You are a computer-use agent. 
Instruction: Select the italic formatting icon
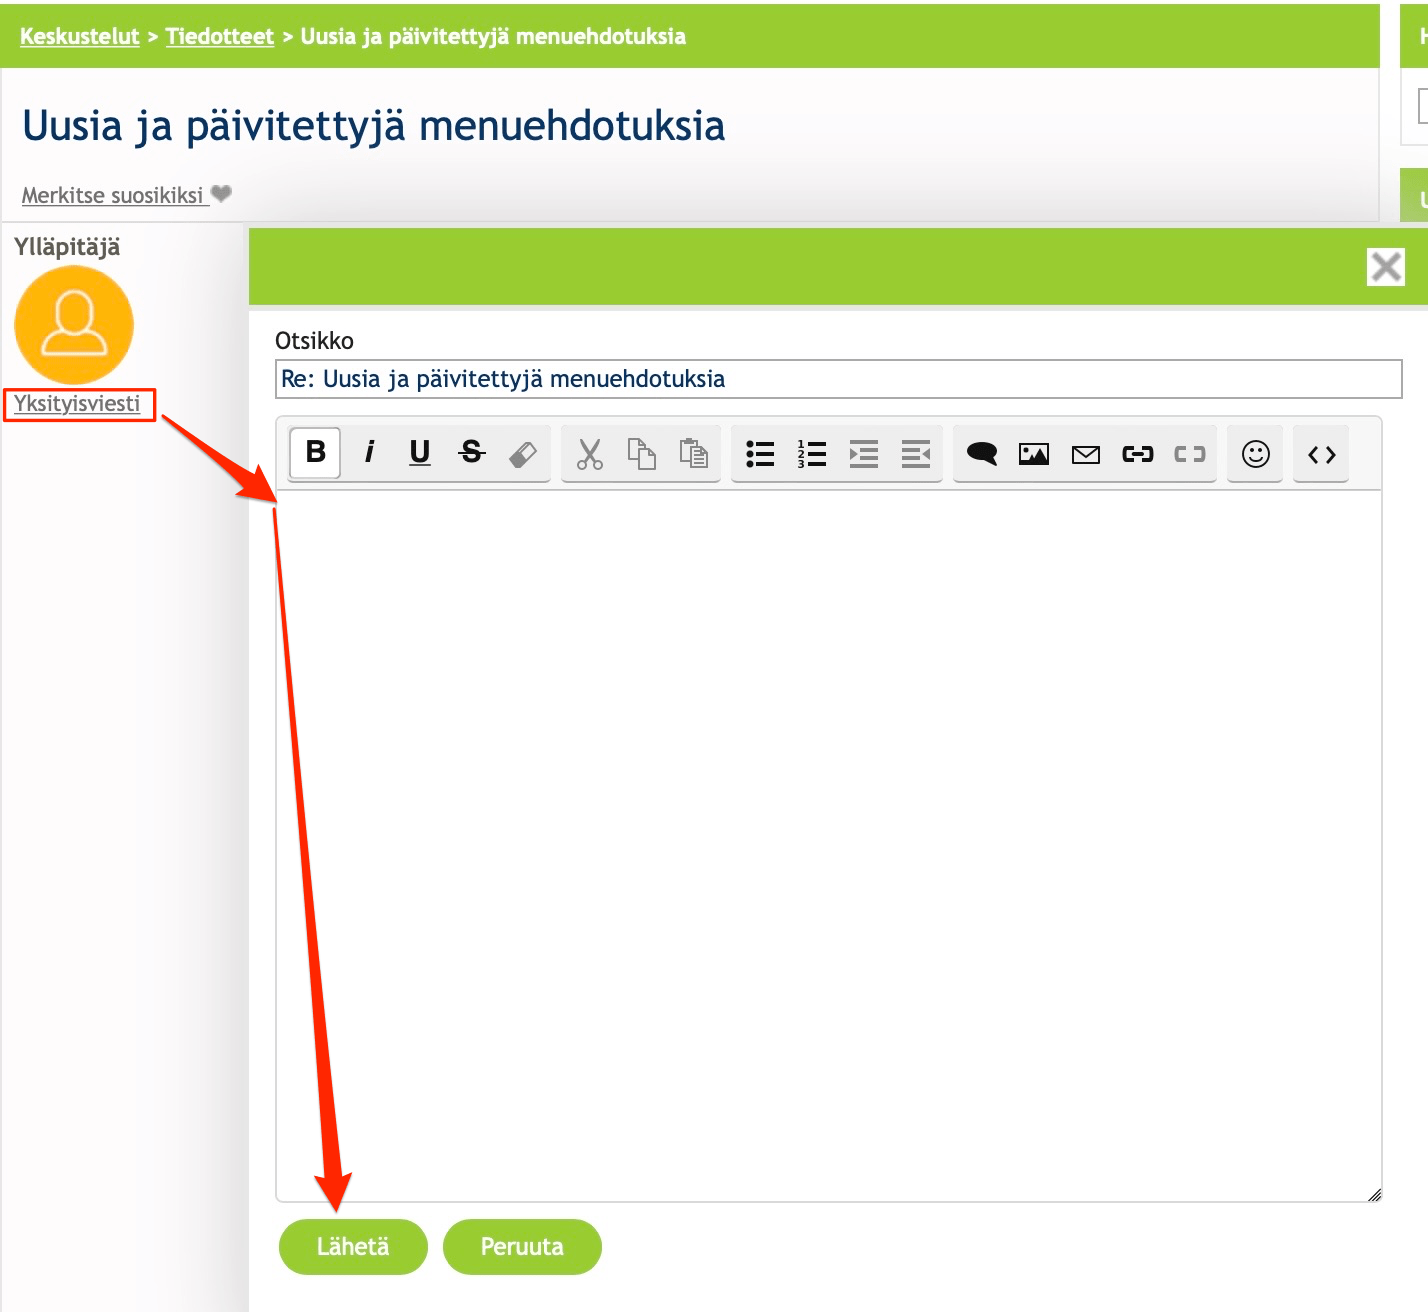370,453
